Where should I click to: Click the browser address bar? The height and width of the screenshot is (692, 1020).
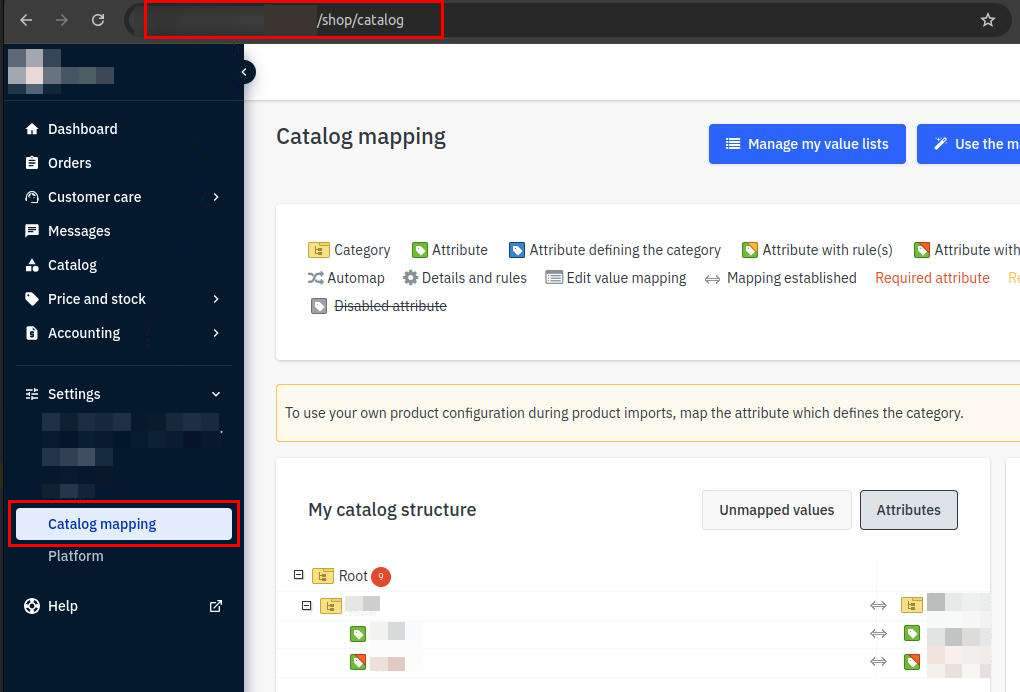click(559, 20)
